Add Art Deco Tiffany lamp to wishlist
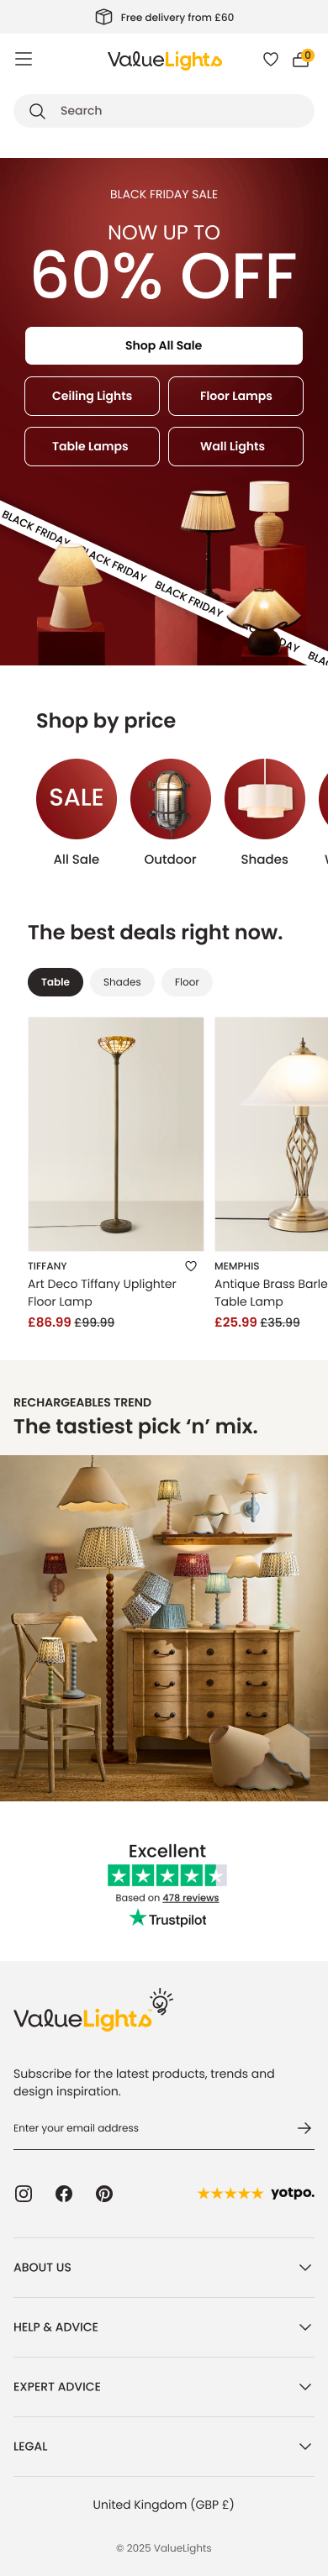Screen dimensions: 328x2576 (191, 1266)
